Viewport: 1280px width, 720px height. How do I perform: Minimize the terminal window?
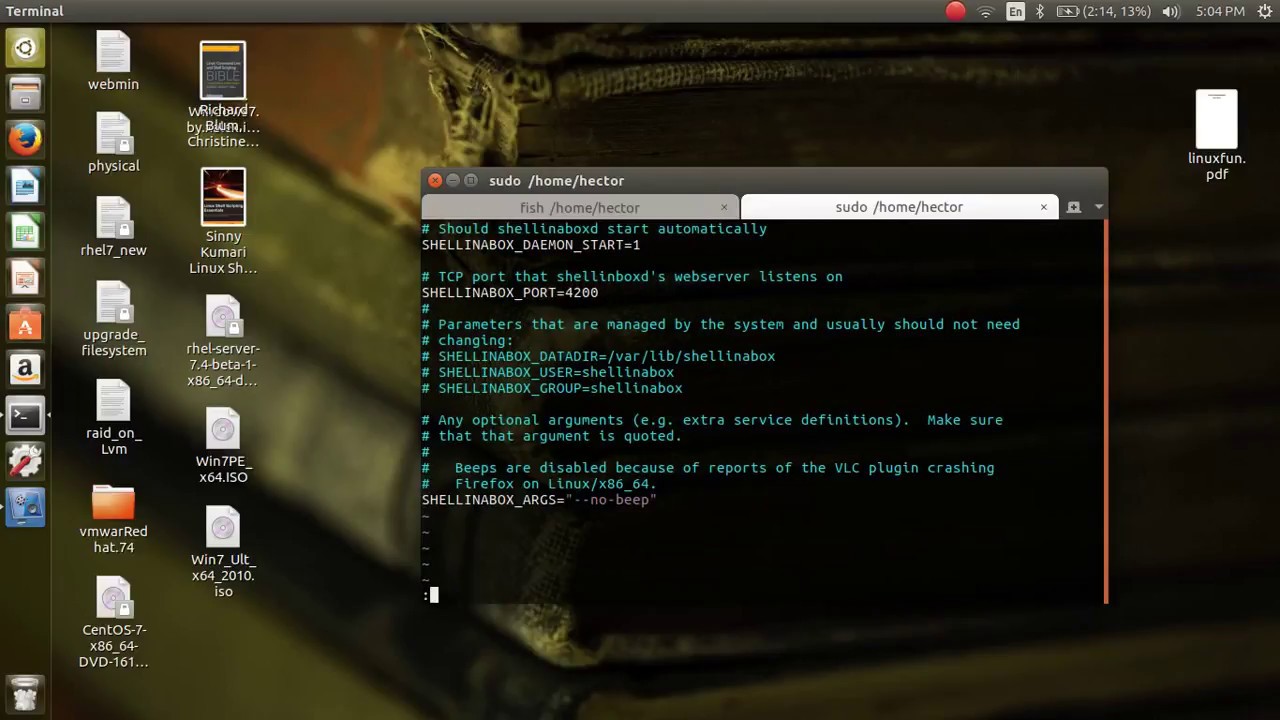[453, 180]
